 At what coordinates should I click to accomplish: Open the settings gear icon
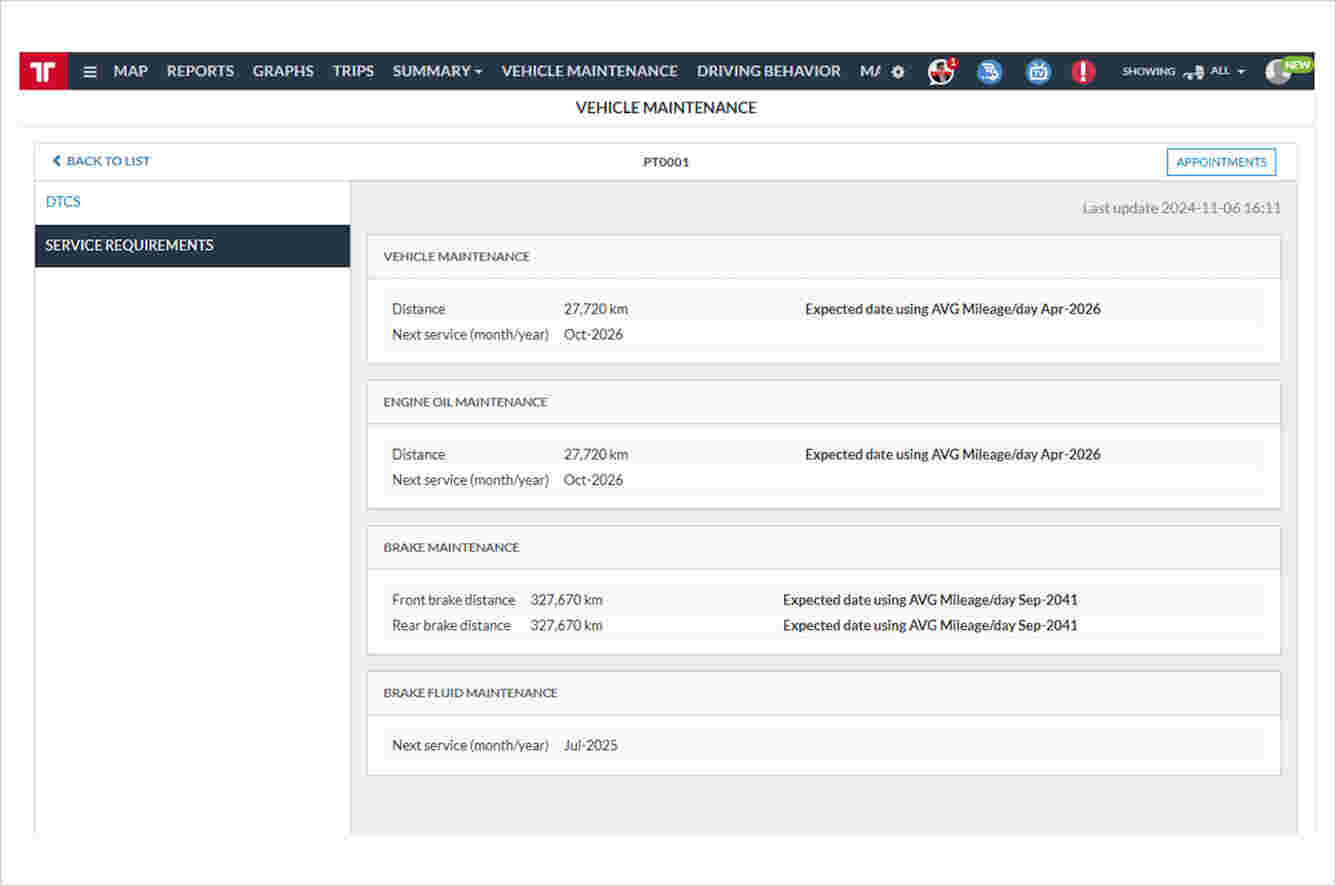[x=898, y=72]
